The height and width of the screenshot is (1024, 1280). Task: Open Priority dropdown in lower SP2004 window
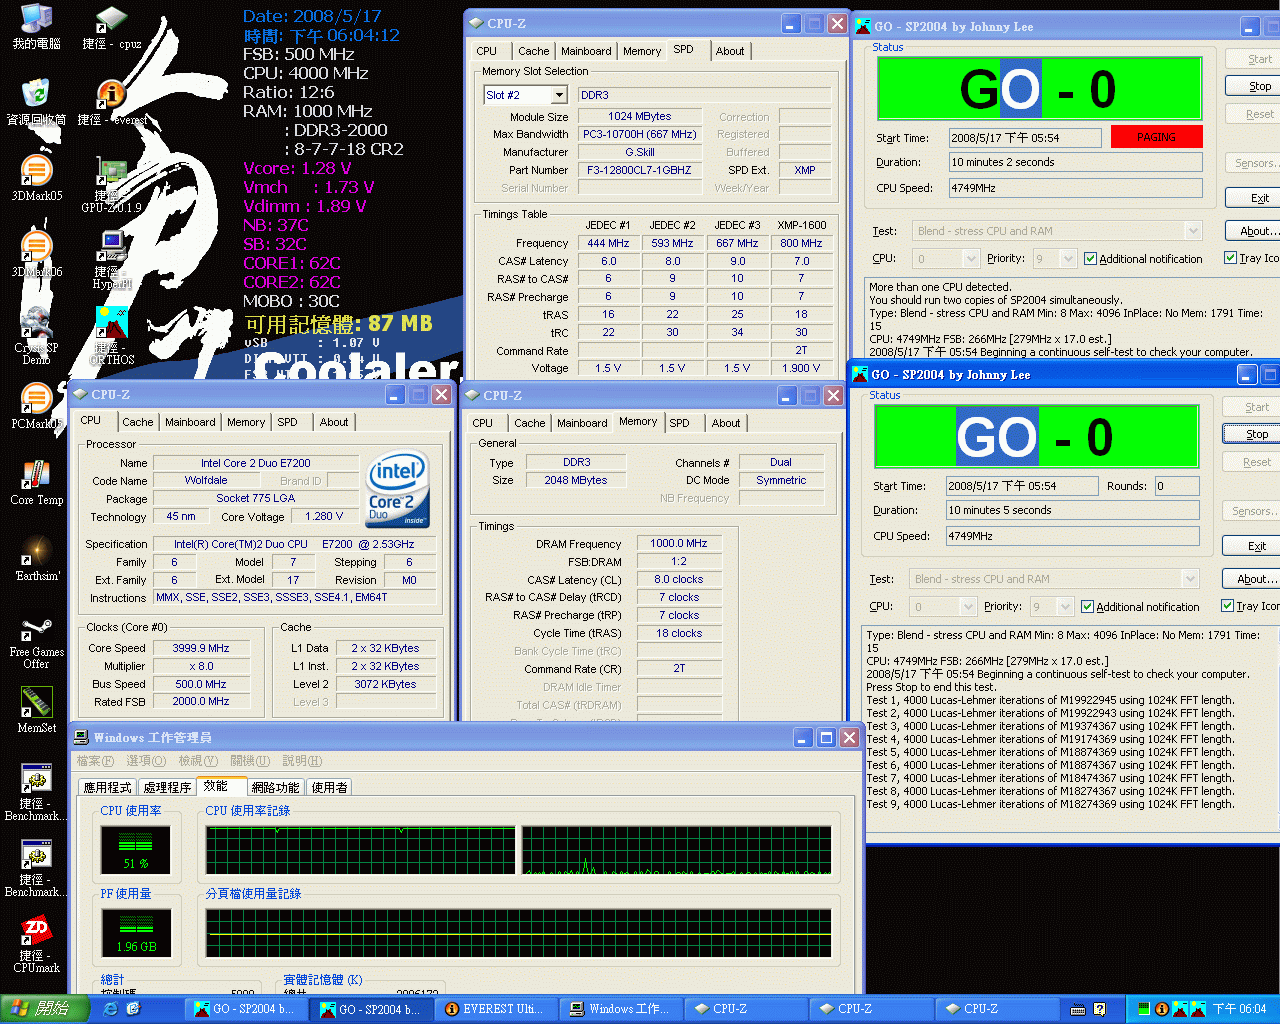pos(1065,607)
